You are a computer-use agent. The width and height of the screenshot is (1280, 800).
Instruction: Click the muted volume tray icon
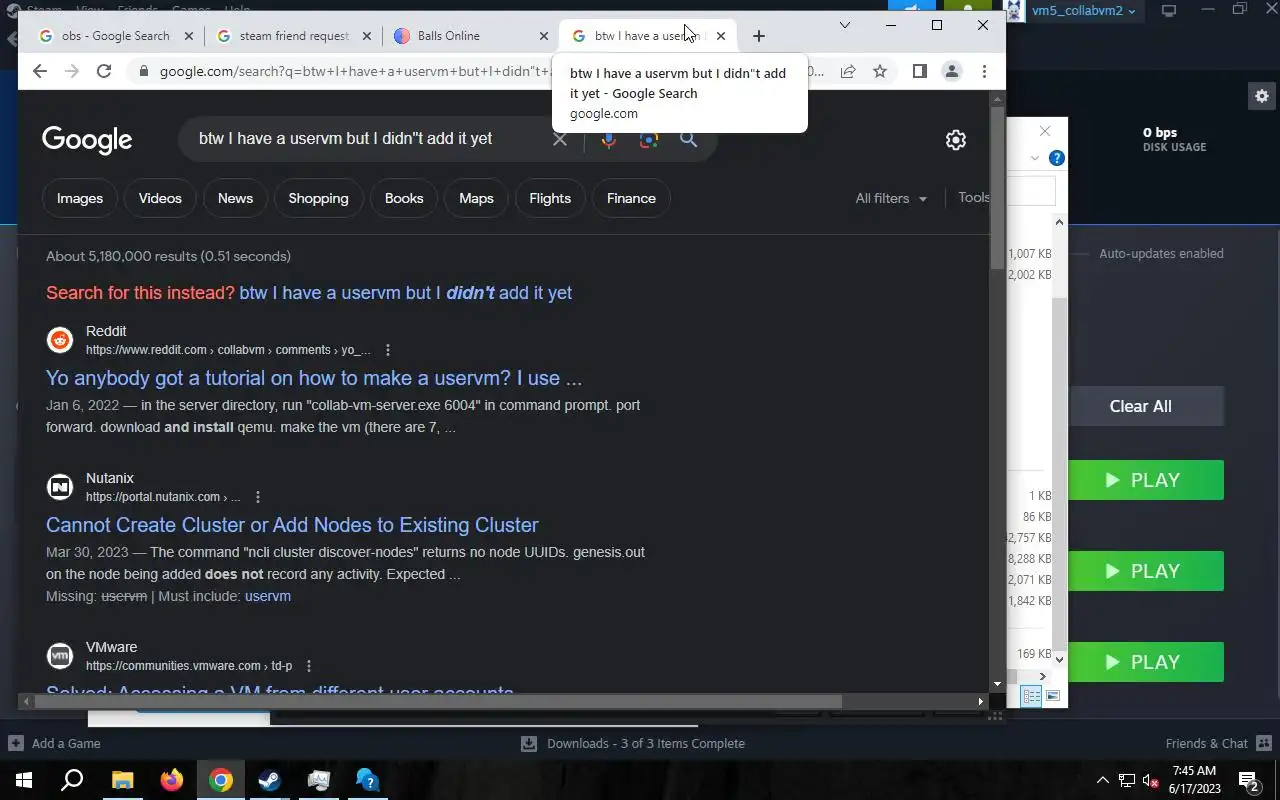tap(1150, 781)
